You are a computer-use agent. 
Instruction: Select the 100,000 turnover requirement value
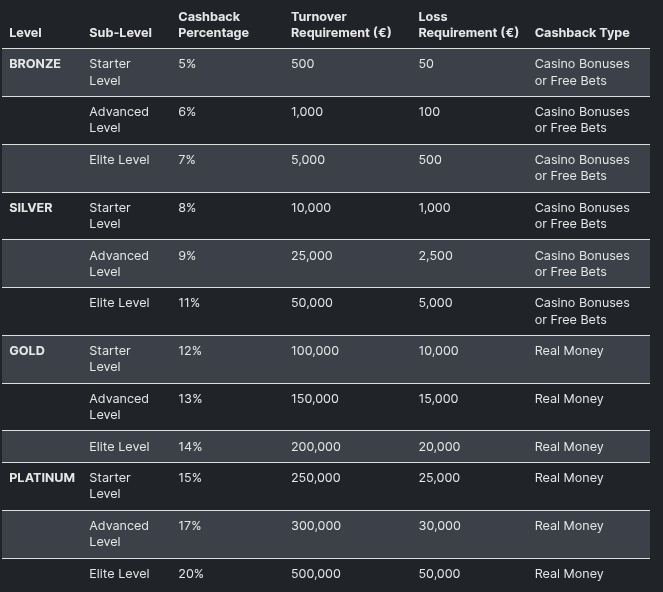315,351
